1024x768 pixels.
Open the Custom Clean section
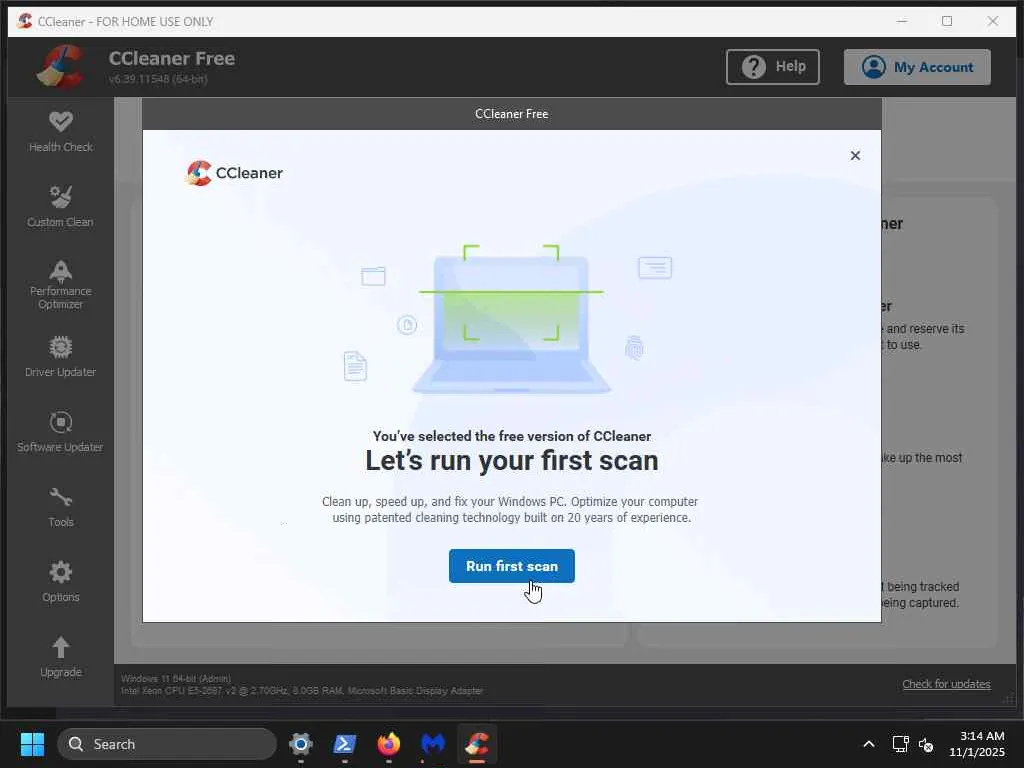coord(60,207)
